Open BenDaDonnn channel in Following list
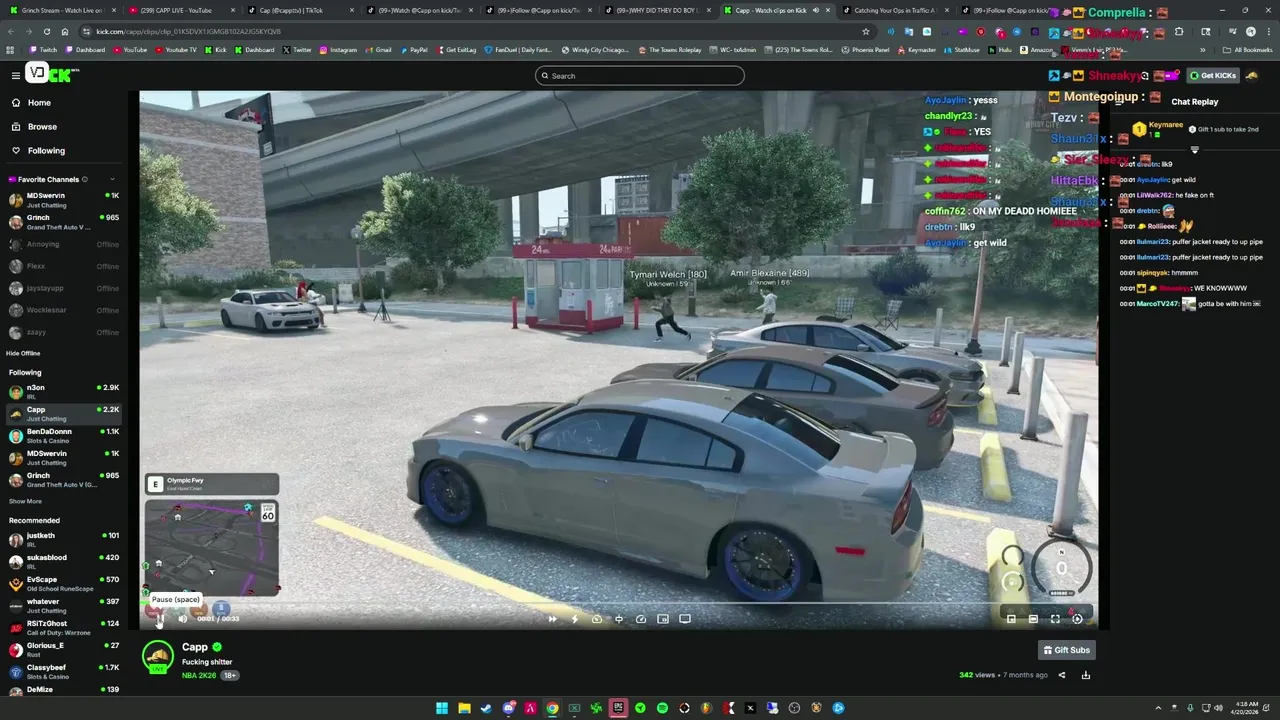This screenshot has height=720, width=1280. (63, 436)
